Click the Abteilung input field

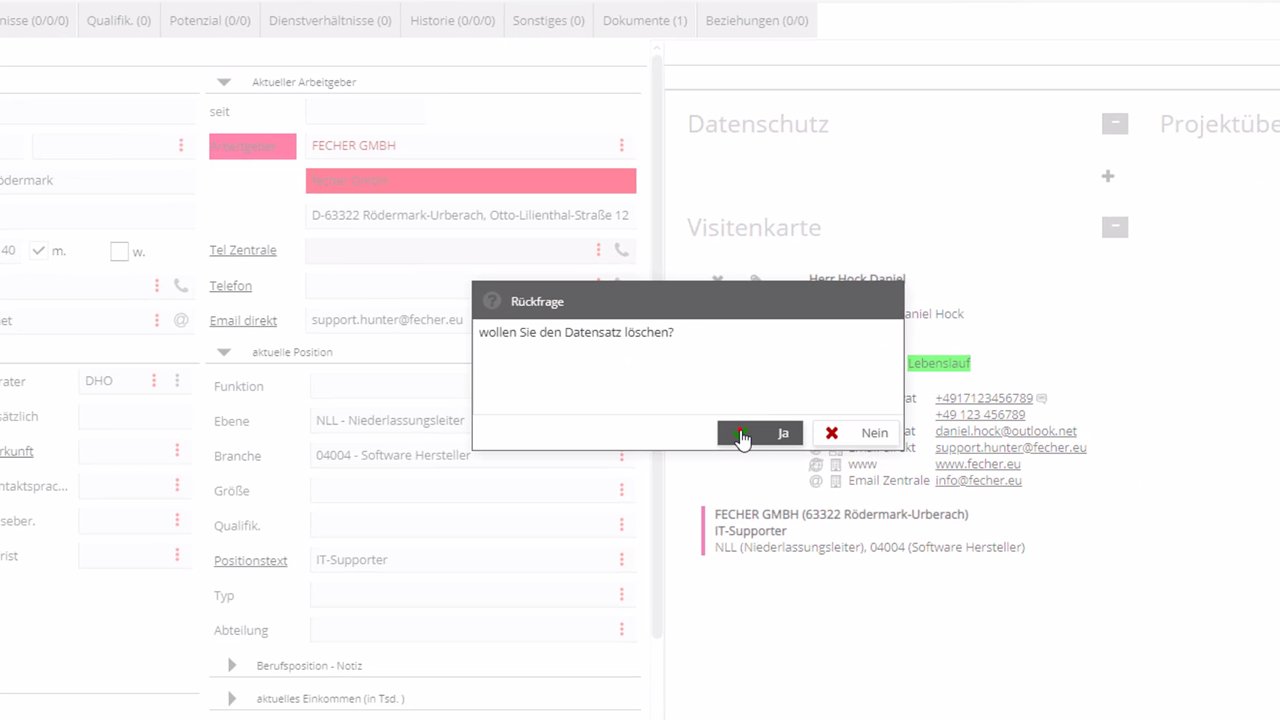pos(471,630)
